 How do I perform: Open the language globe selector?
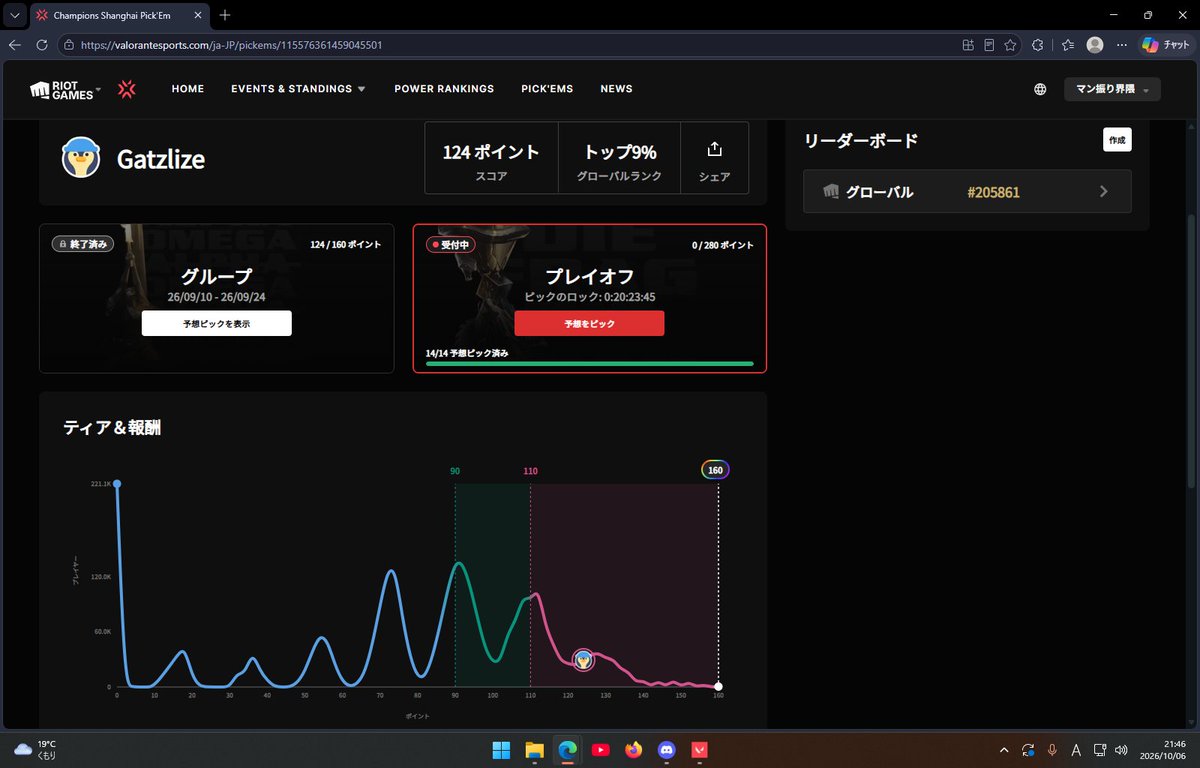(x=1040, y=89)
